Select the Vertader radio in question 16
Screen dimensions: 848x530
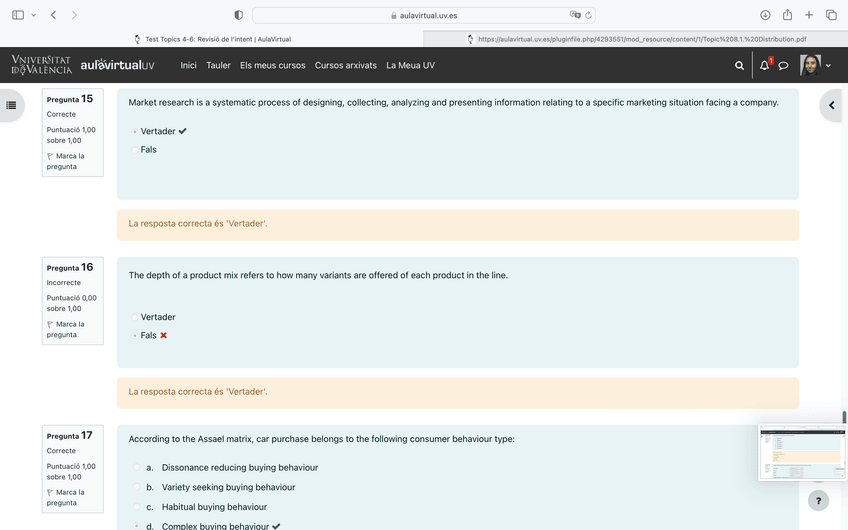[135, 317]
